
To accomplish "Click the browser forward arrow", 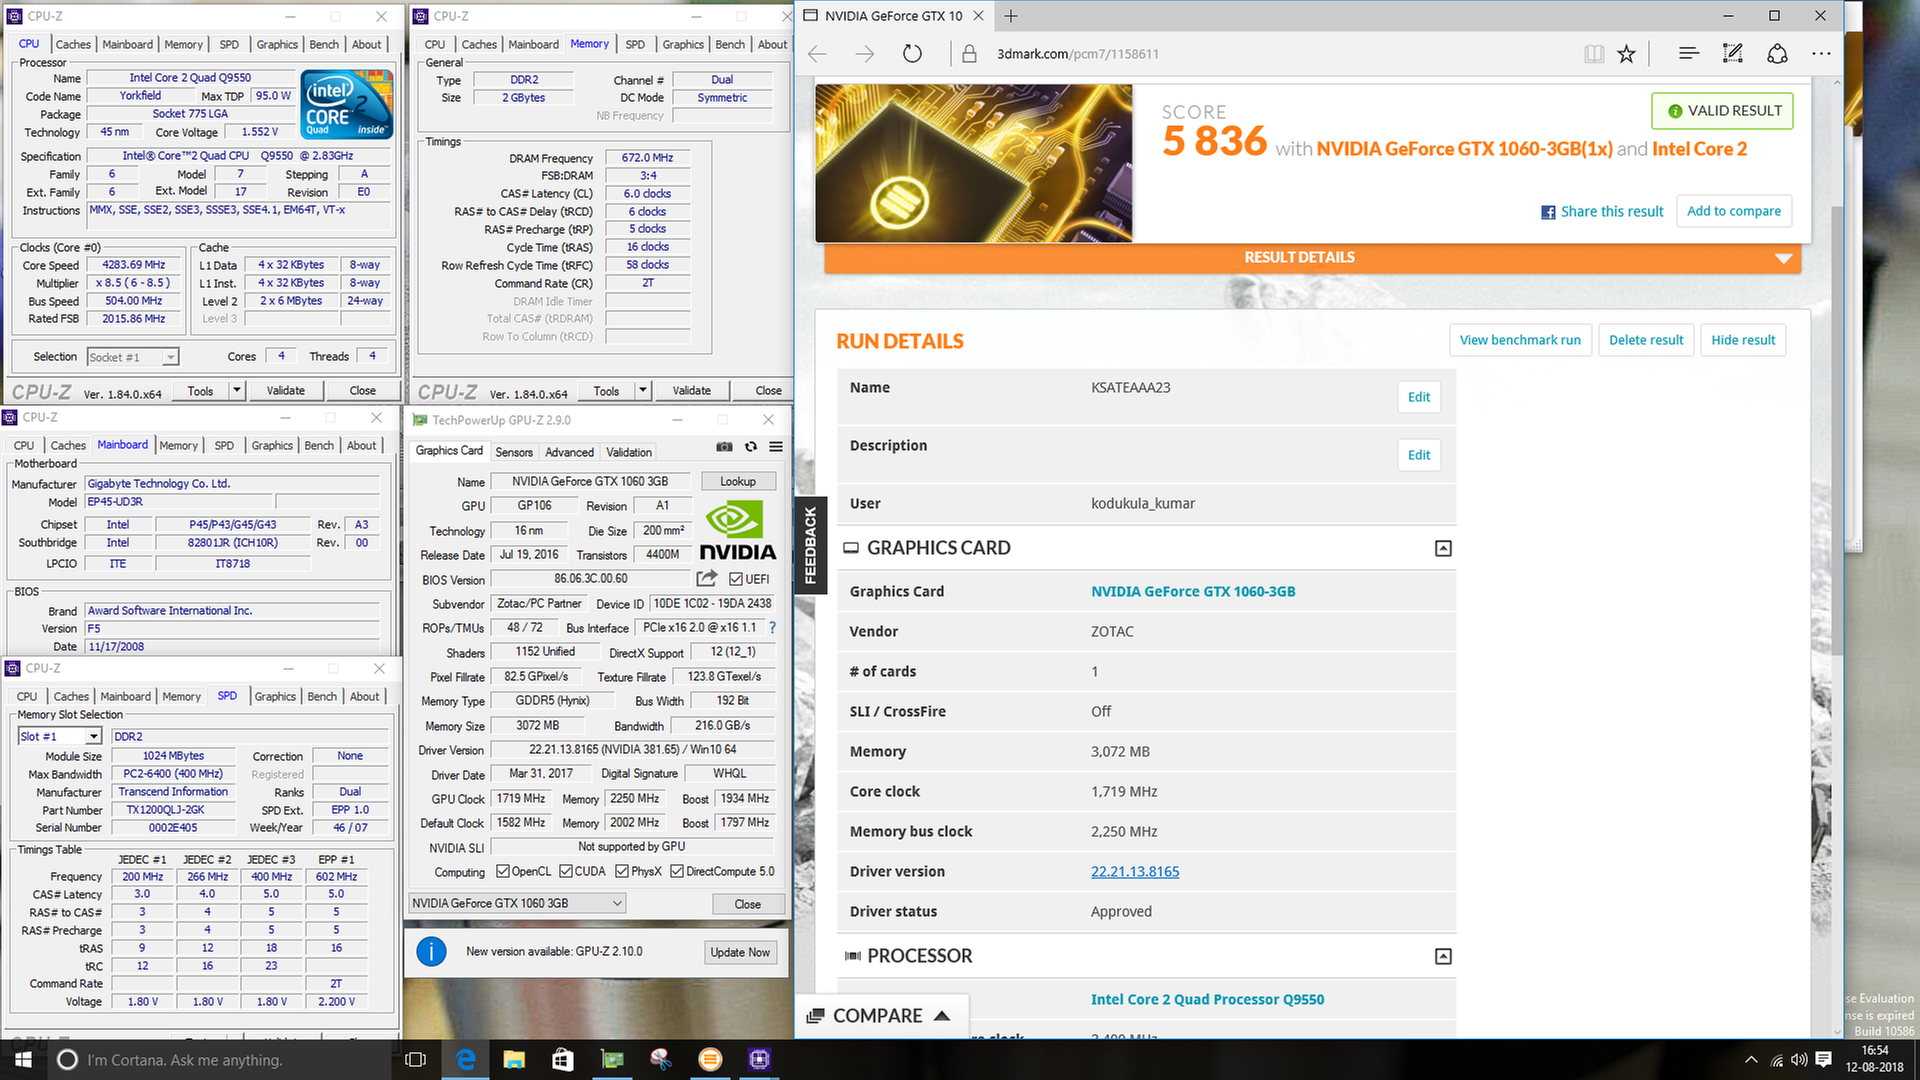I will click(865, 54).
